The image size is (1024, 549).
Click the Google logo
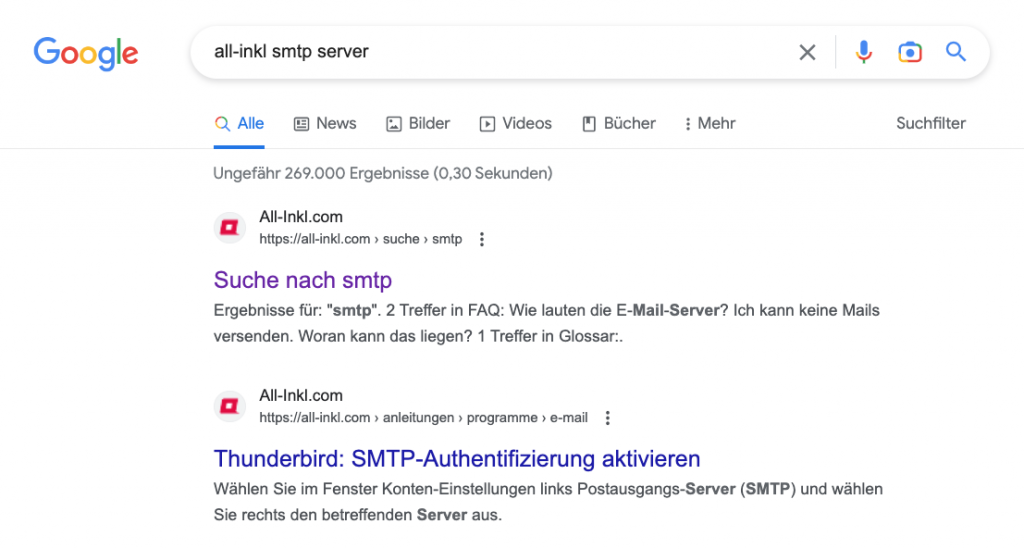pos(86,53)
